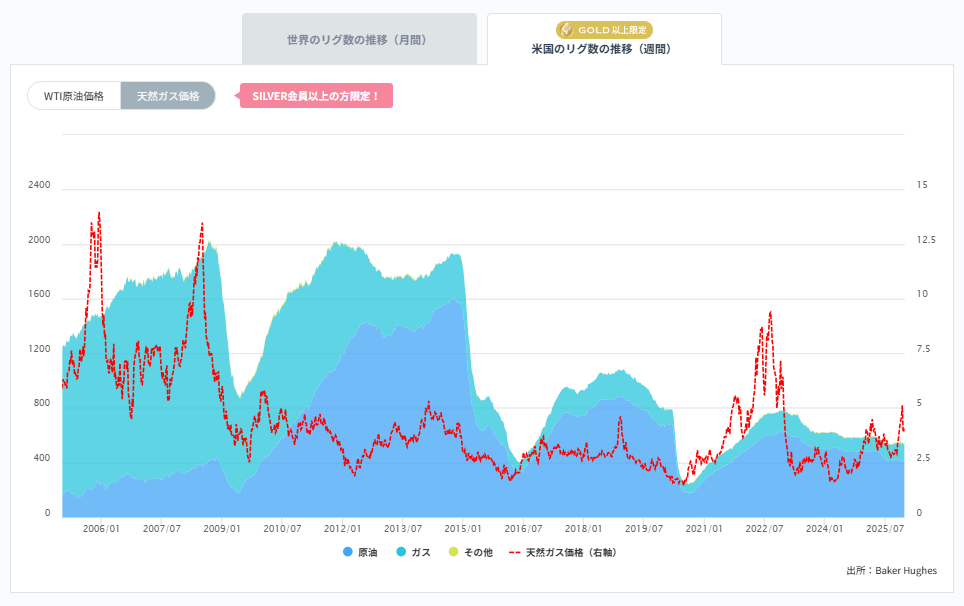The height and width of the screenshot is (606, 964).
Task: Click the red dashed 天然ガス価格（右軸） legend marker
Action: [515, 551]
